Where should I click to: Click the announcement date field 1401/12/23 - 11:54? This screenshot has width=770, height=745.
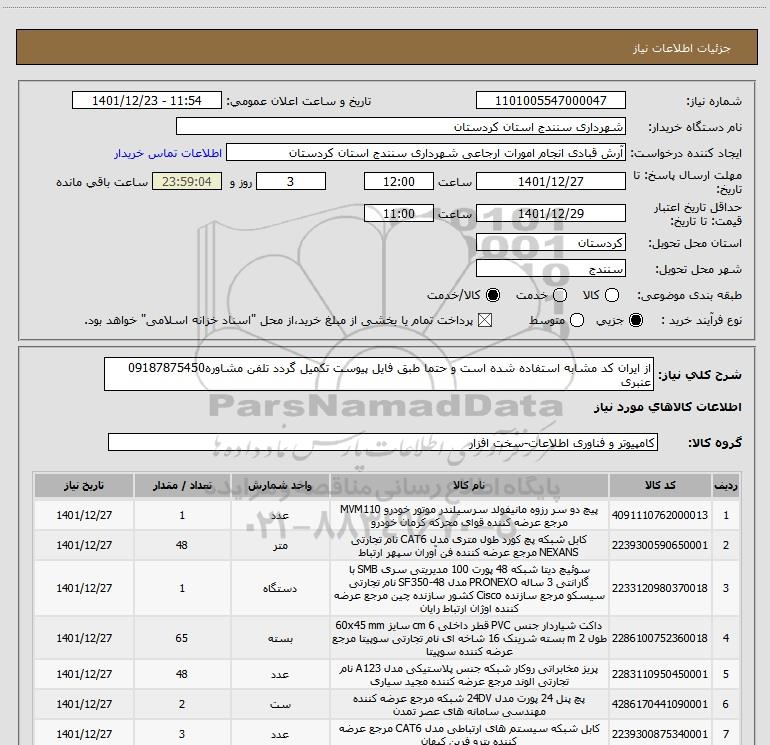(147, 100)
